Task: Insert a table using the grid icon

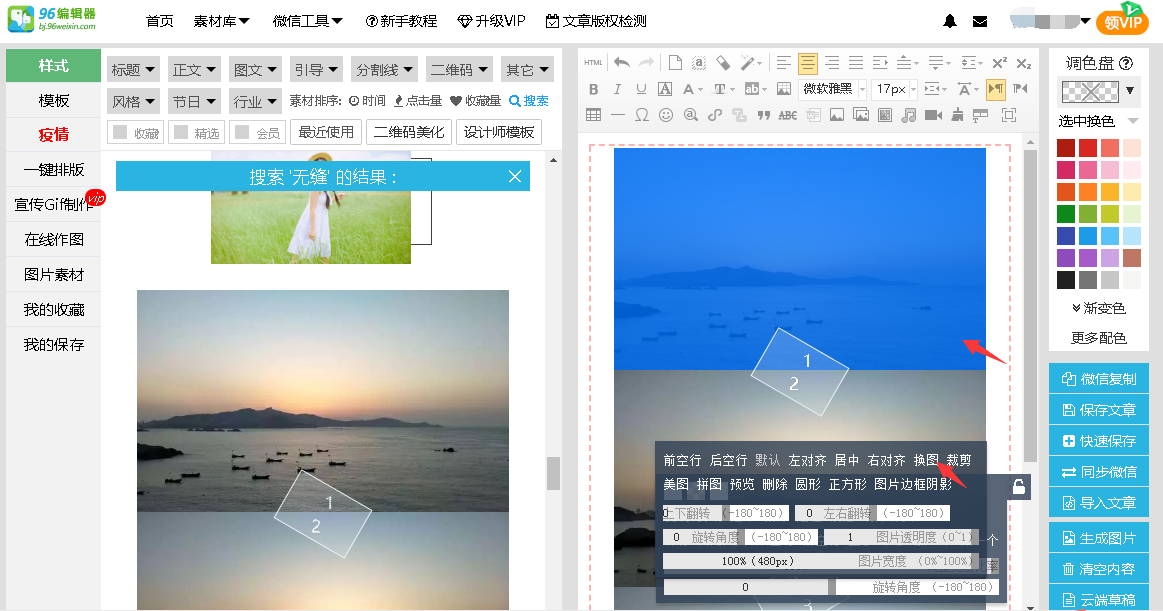Action: [593, 115]
